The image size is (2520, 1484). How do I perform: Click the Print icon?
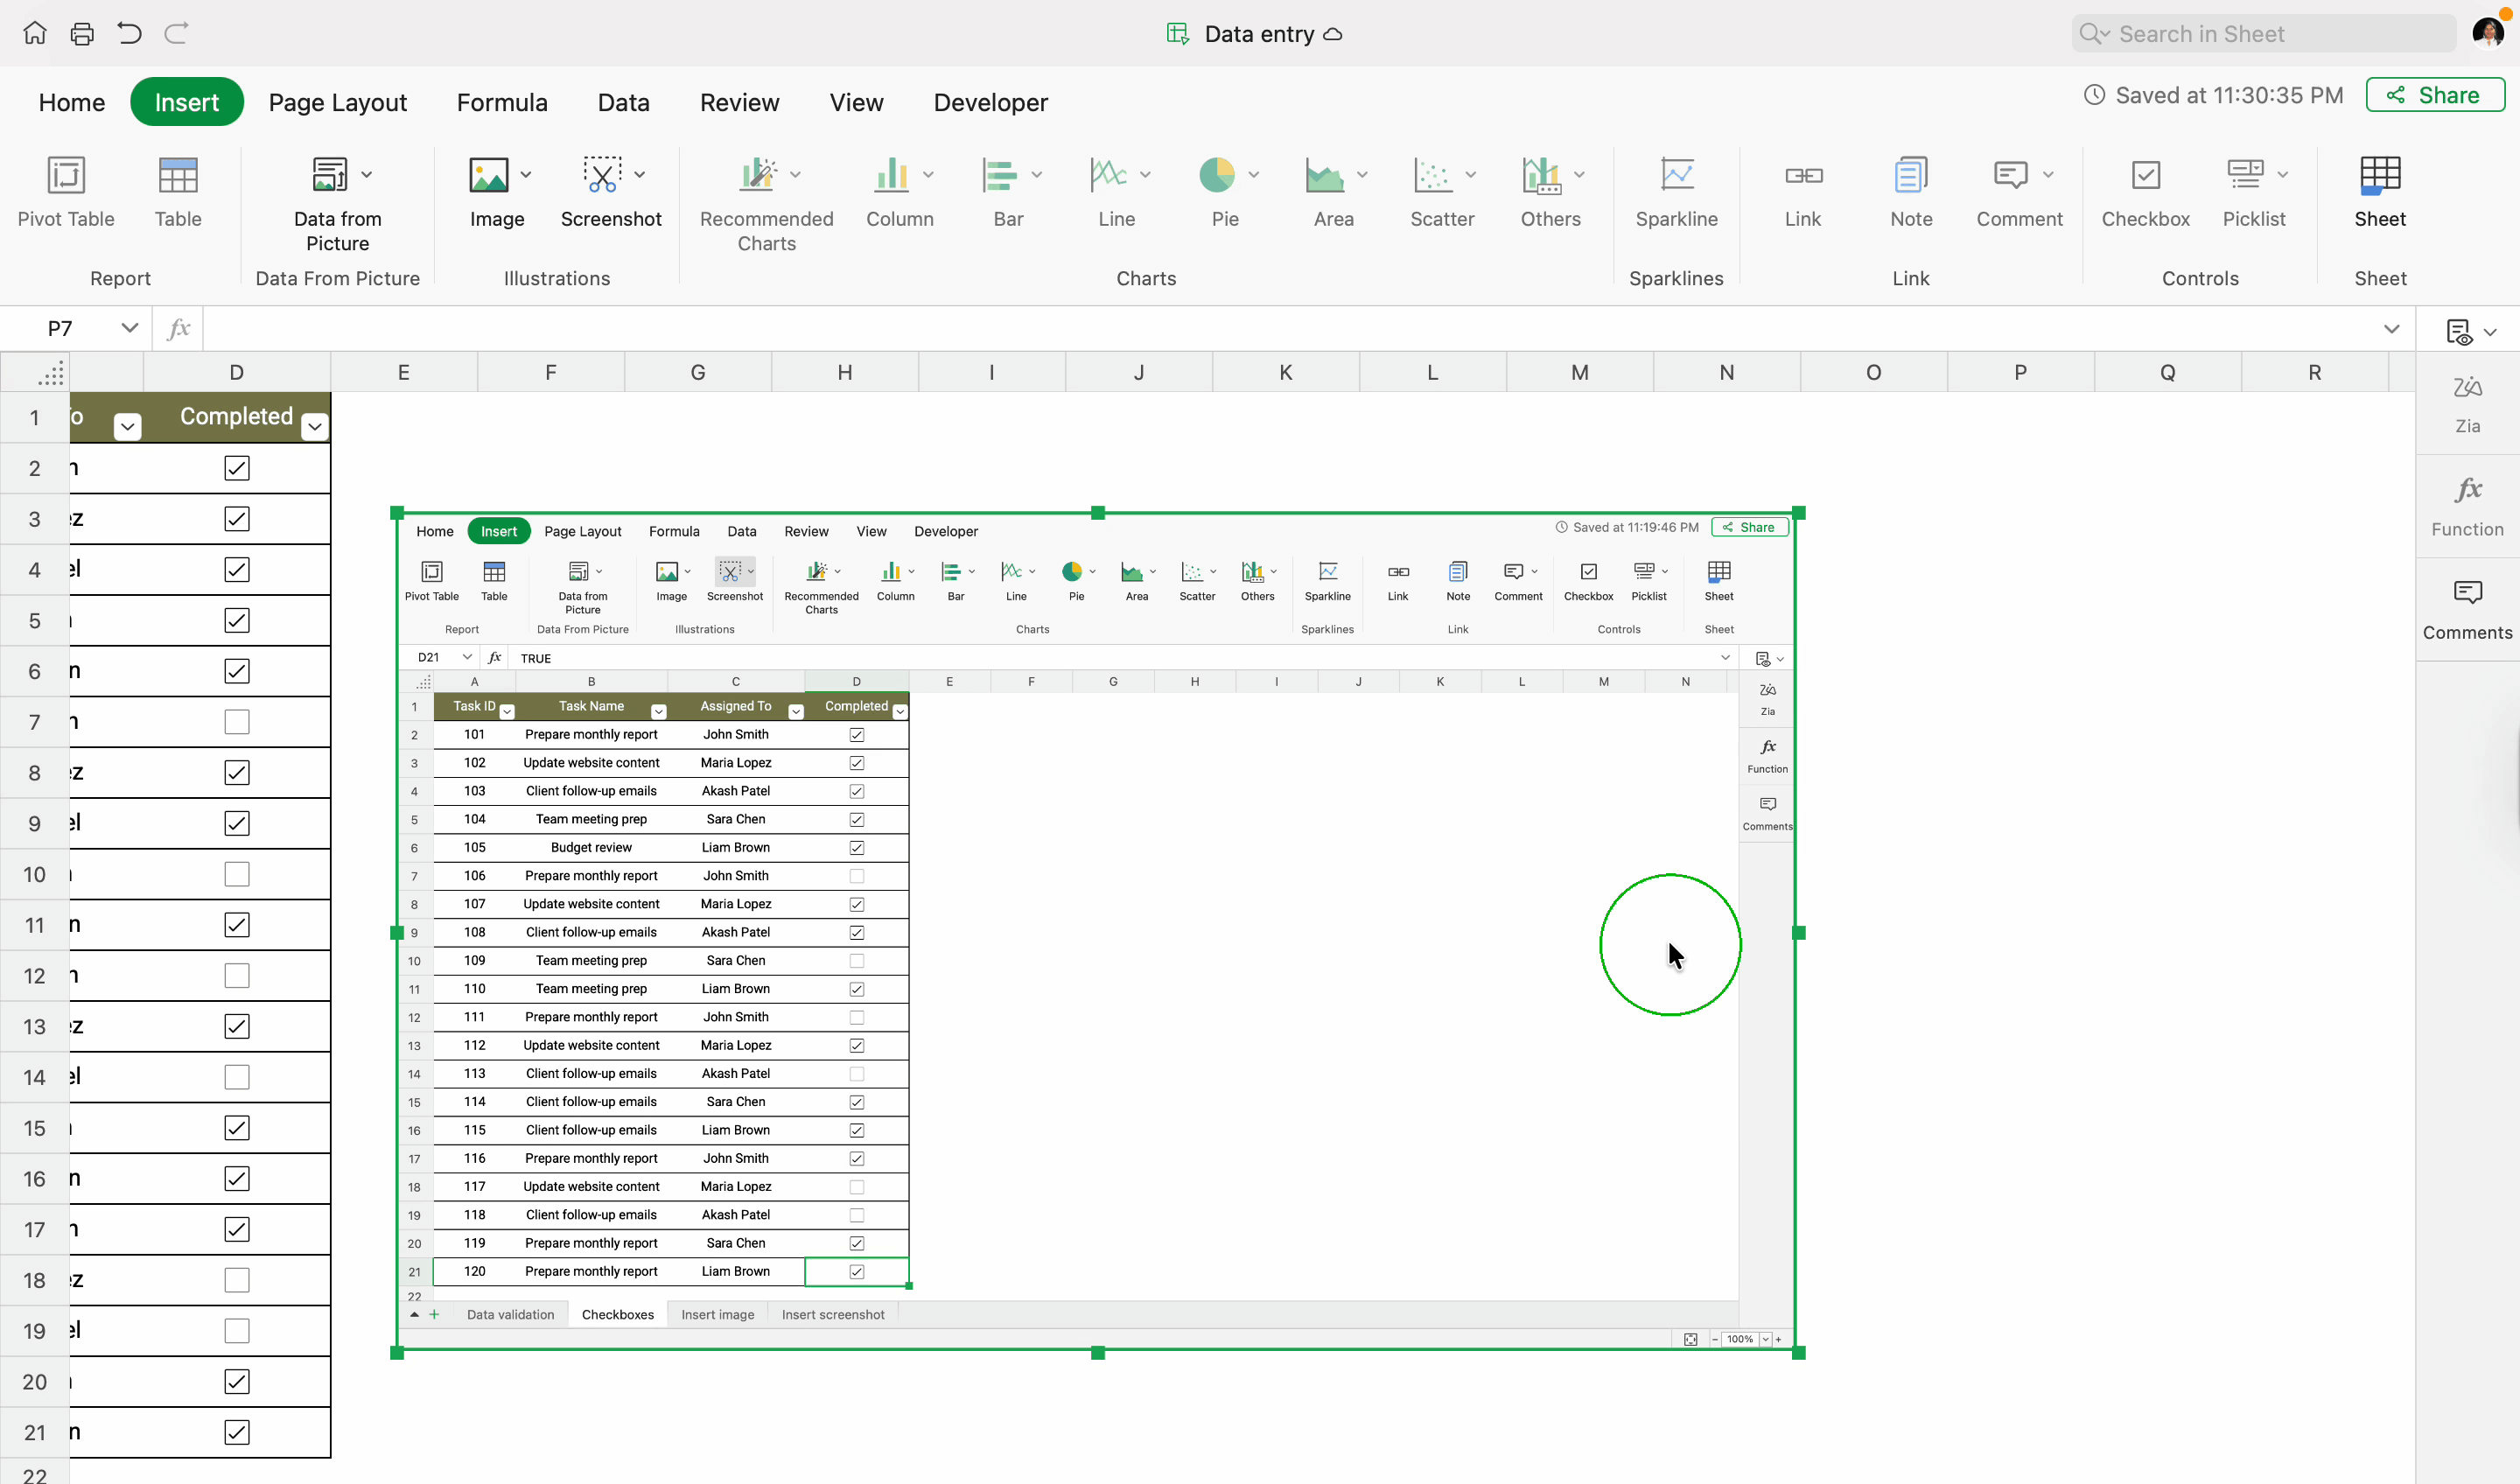[82, 34]
